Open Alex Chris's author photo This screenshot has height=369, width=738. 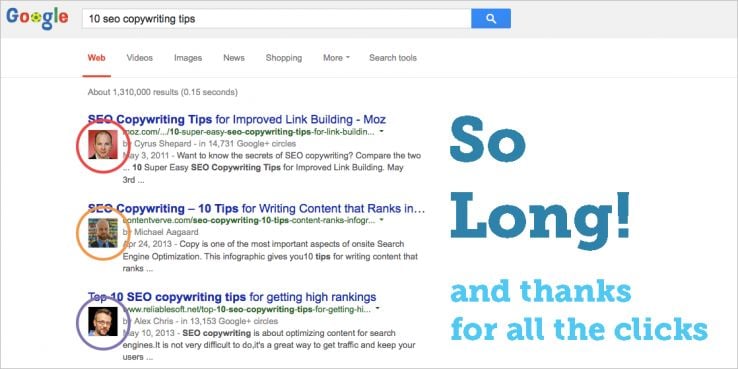[x=103, y=321]
